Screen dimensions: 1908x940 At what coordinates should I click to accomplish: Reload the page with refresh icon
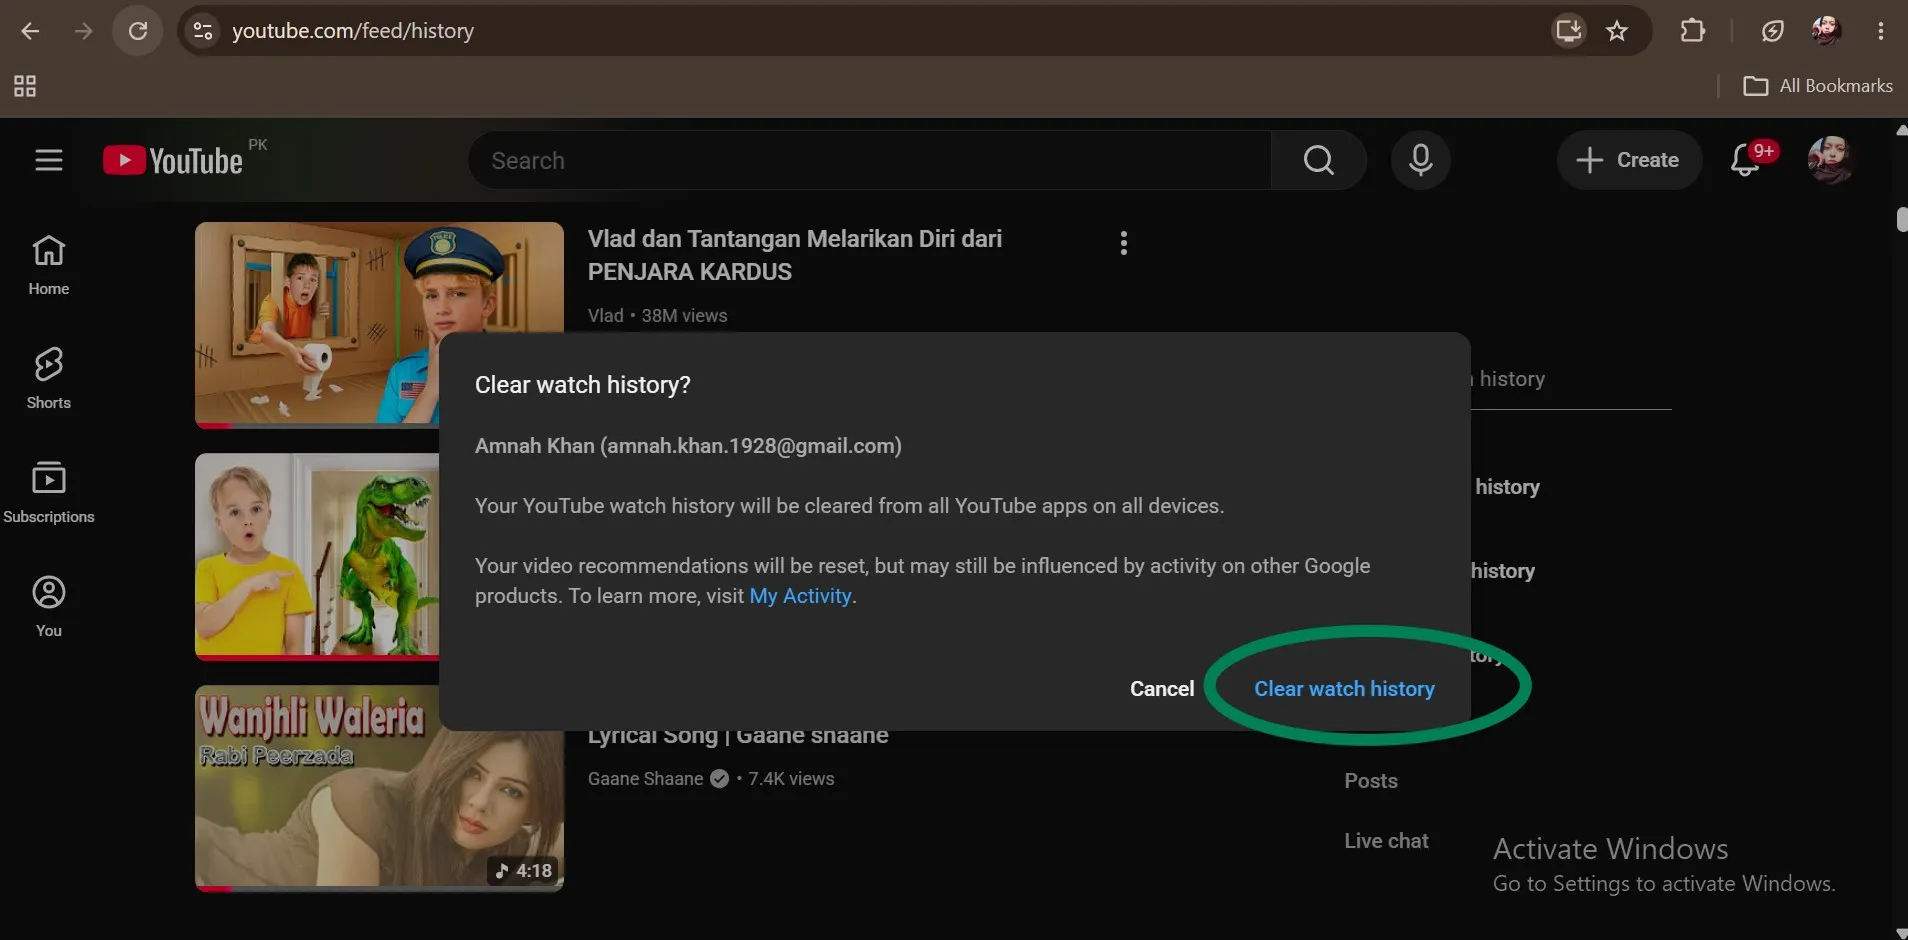click(138, 31)
